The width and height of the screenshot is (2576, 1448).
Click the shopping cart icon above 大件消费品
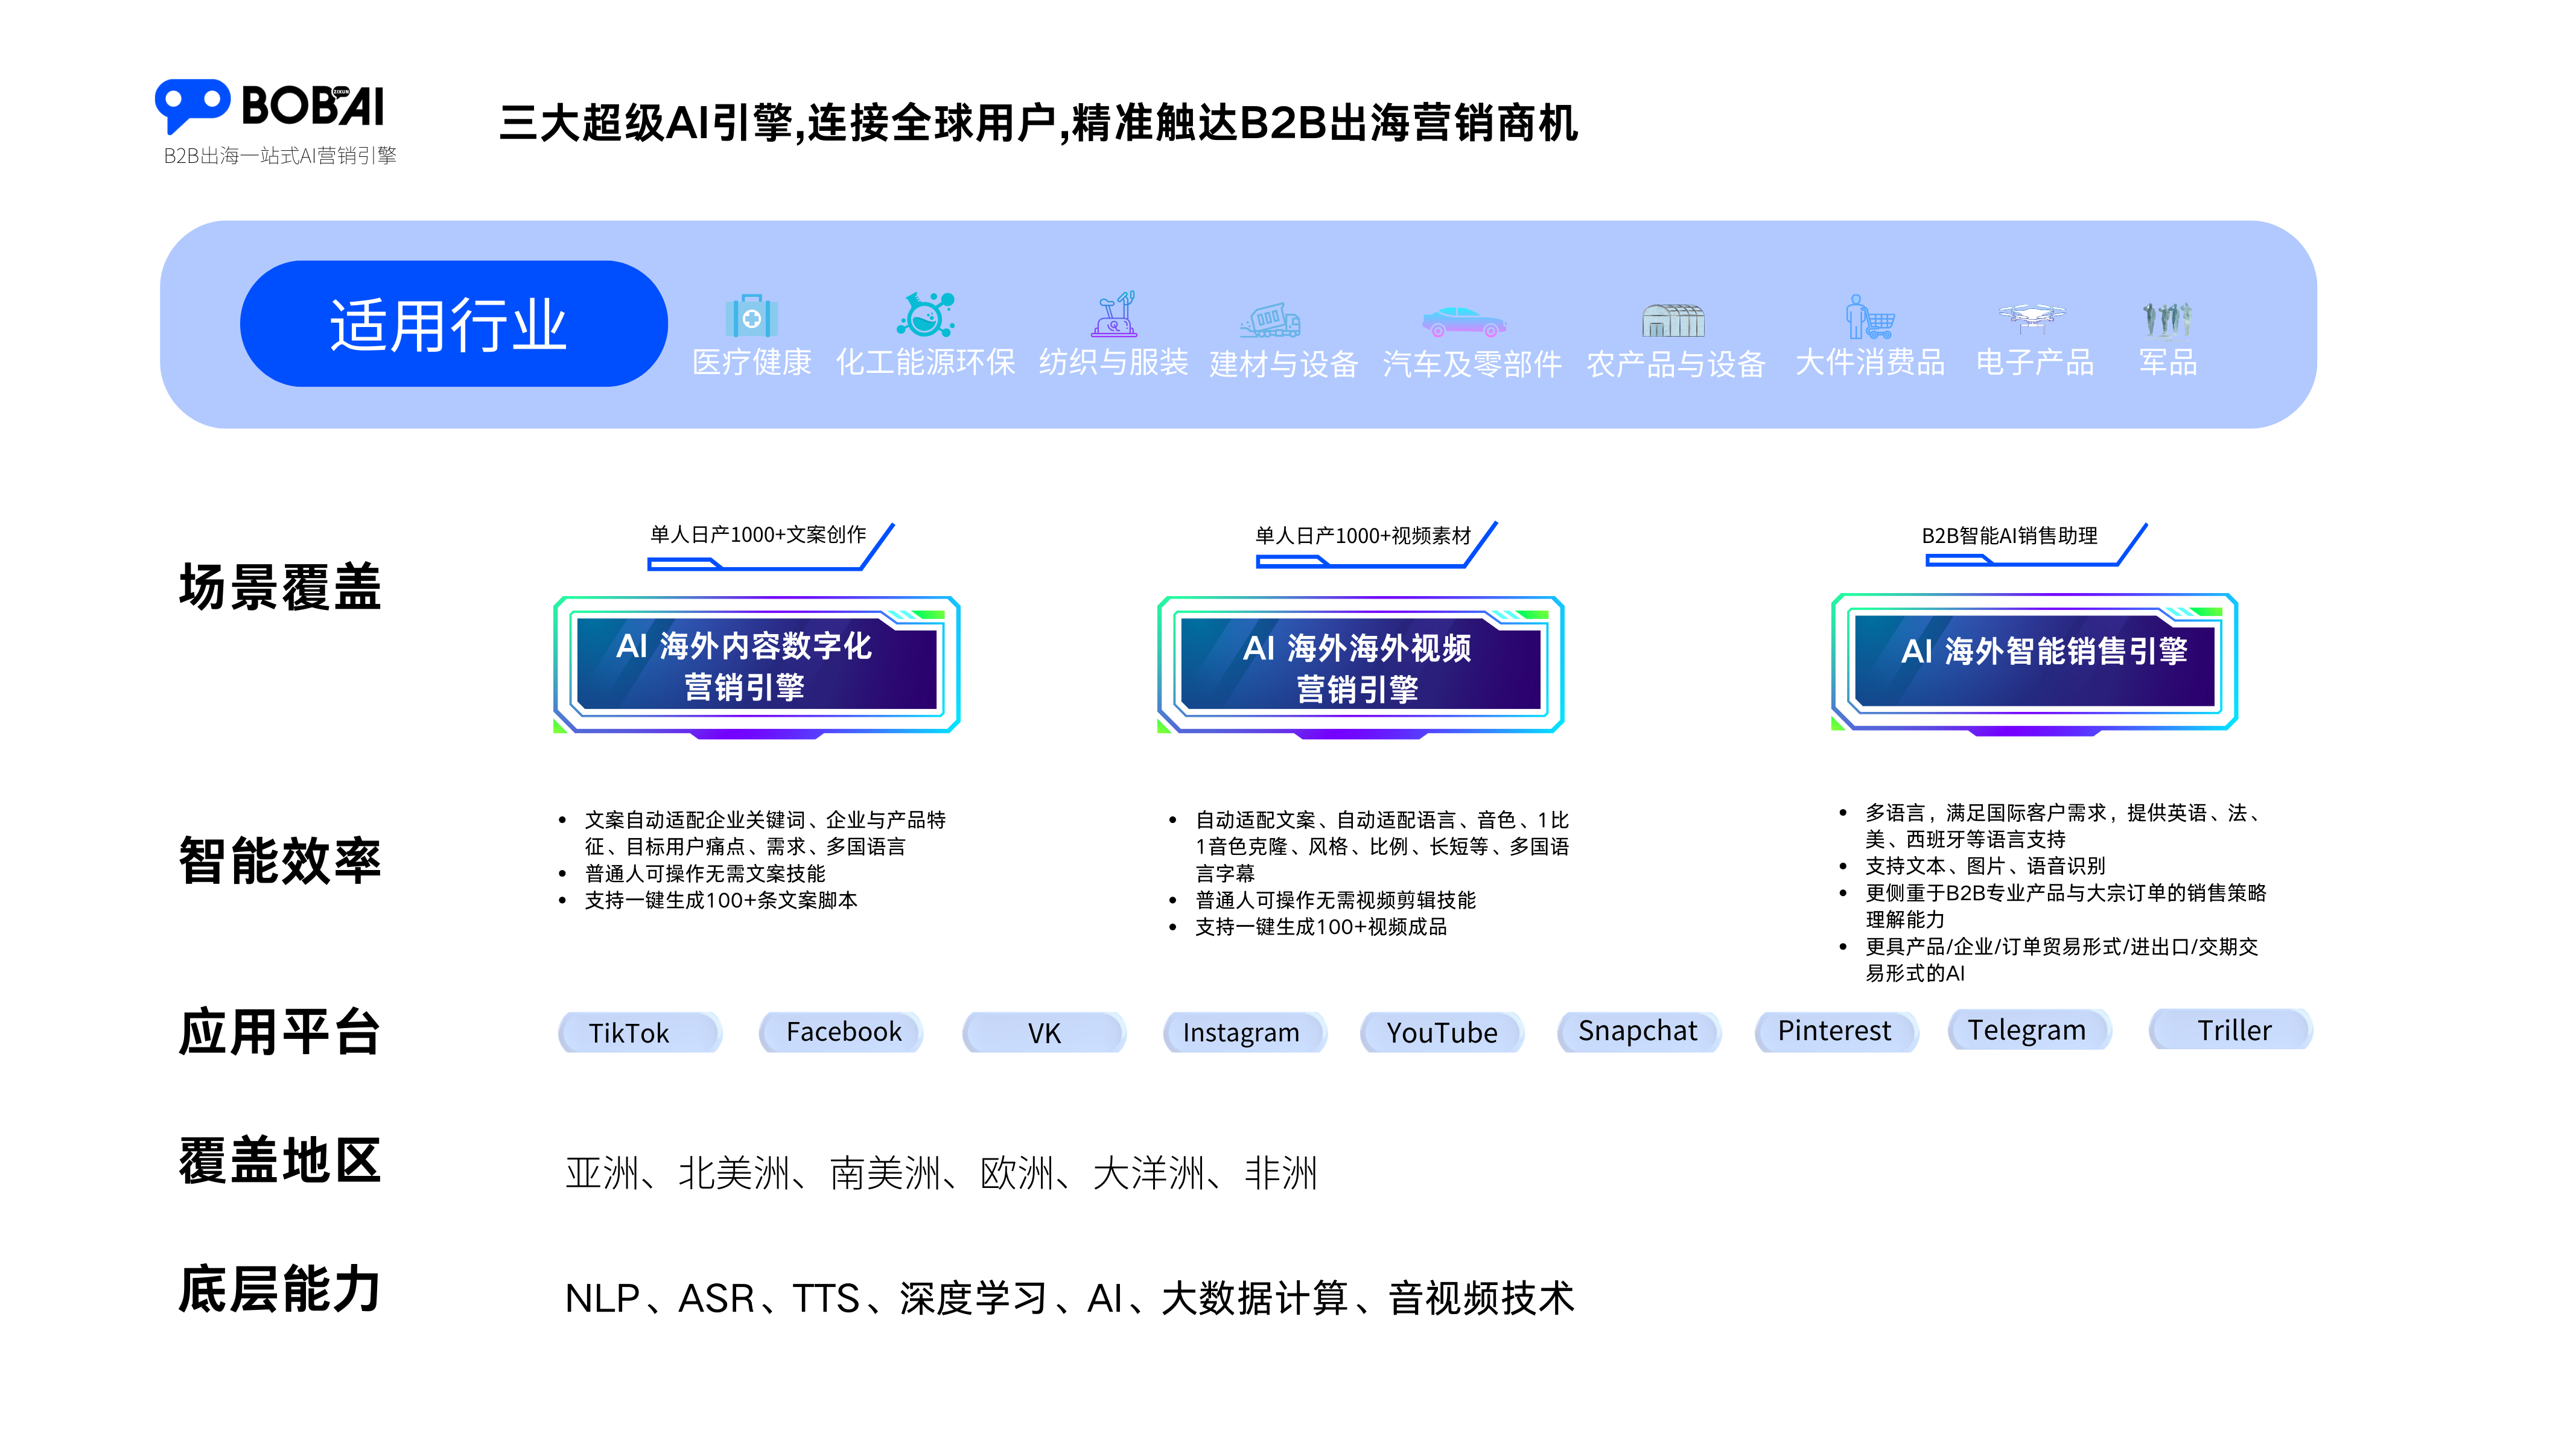[1869, 317]
